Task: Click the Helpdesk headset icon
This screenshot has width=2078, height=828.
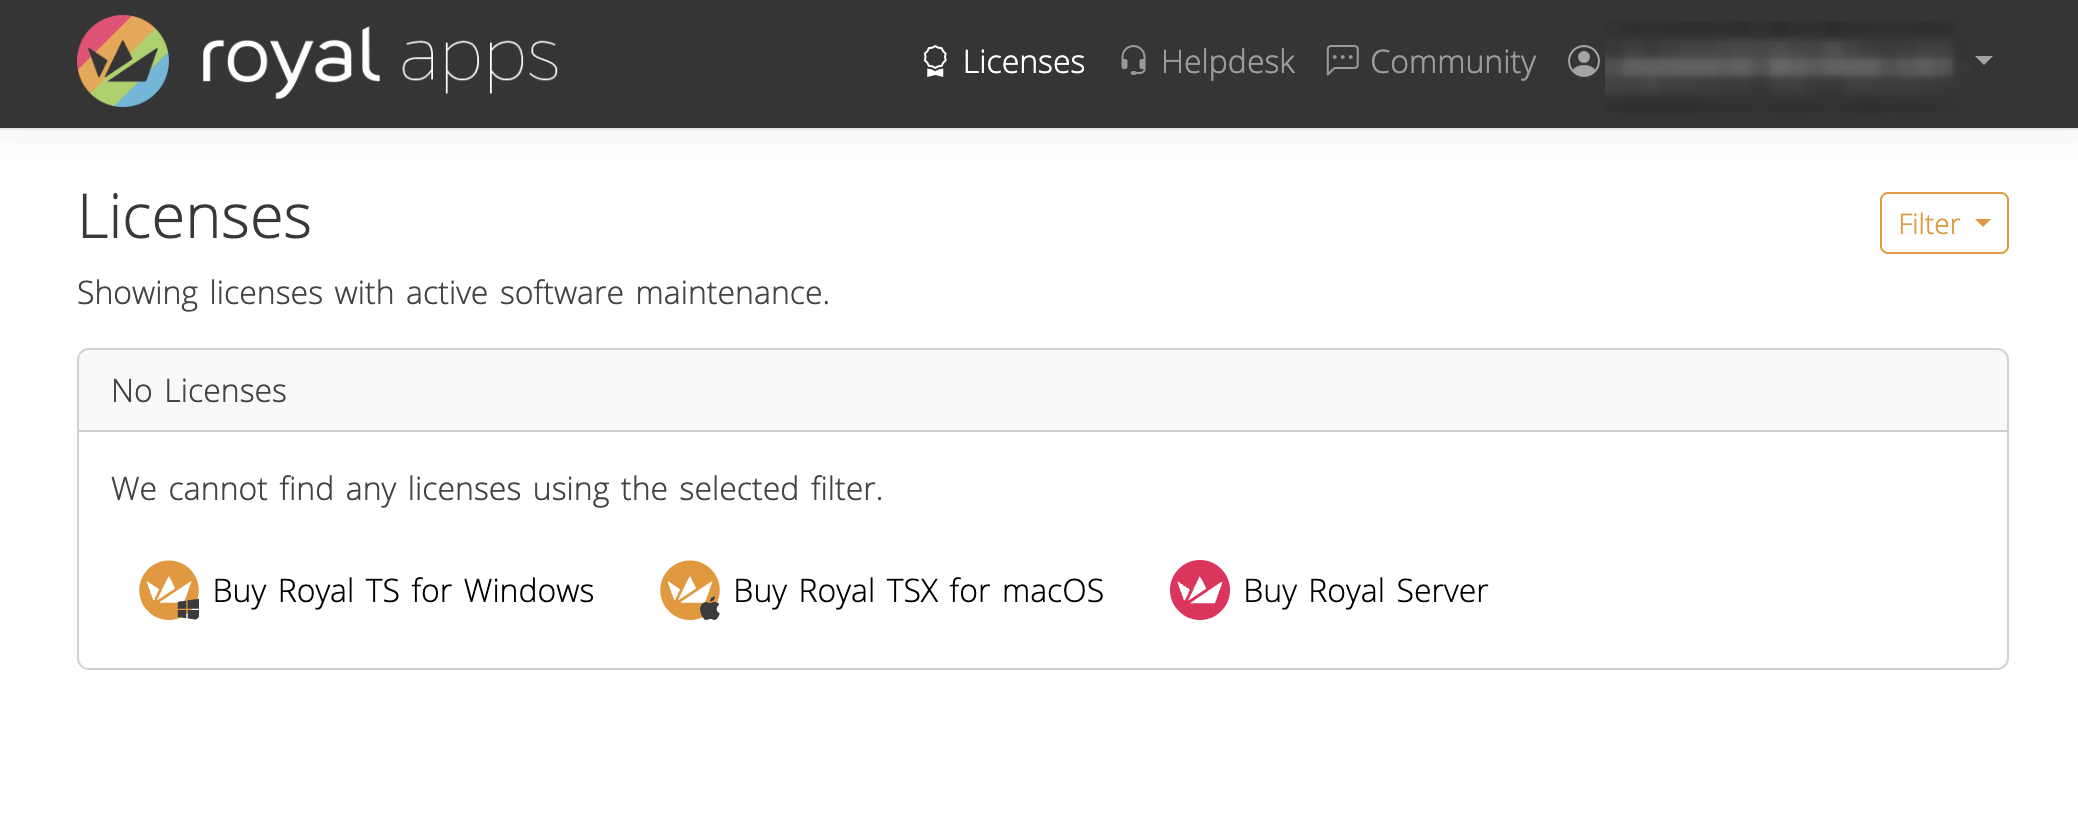Action: coord(1133,61)
